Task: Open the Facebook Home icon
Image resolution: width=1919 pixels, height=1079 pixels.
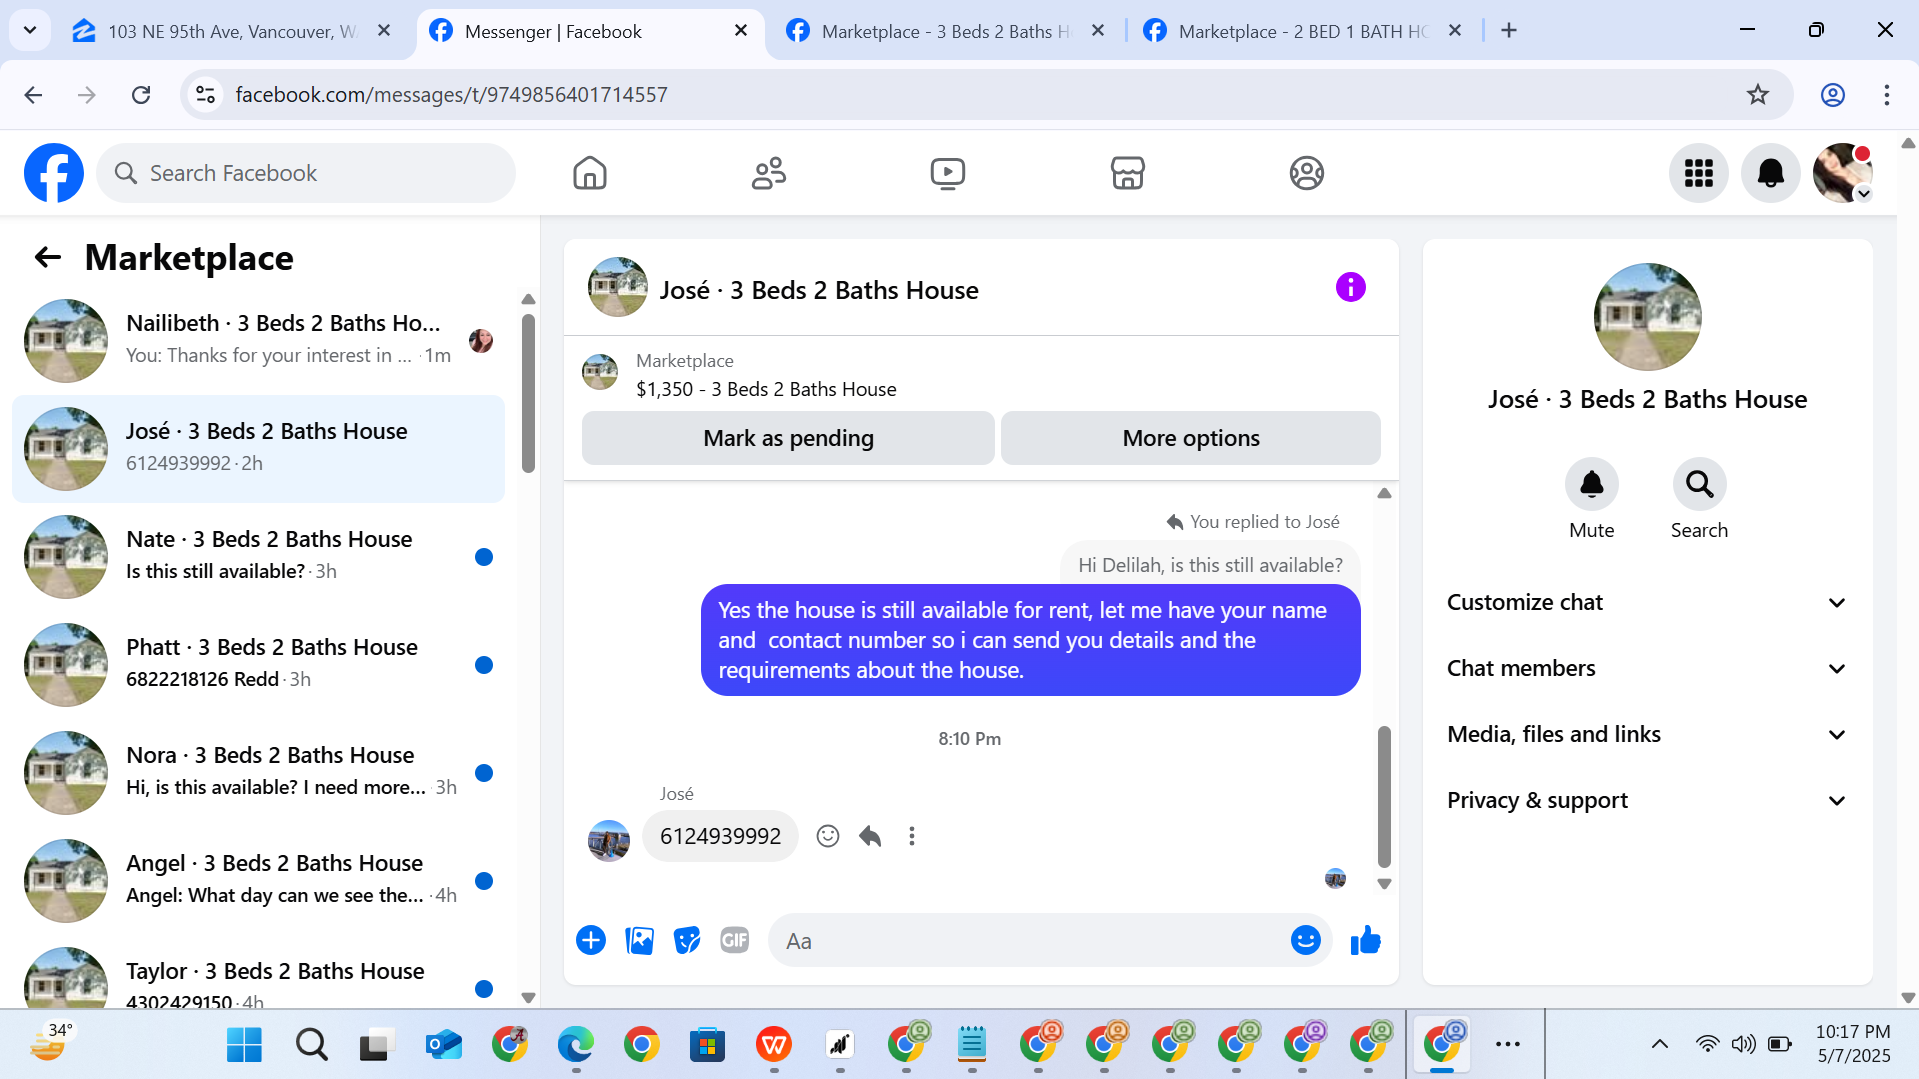Action: click(590, 173)
